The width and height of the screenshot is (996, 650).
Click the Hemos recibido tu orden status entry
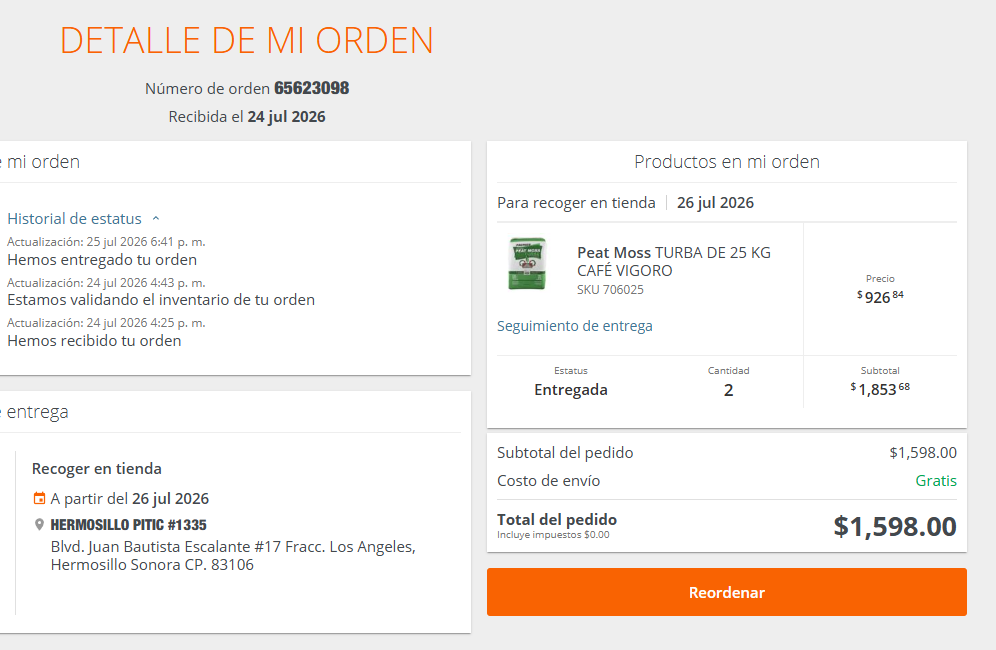tap(94, 341)
